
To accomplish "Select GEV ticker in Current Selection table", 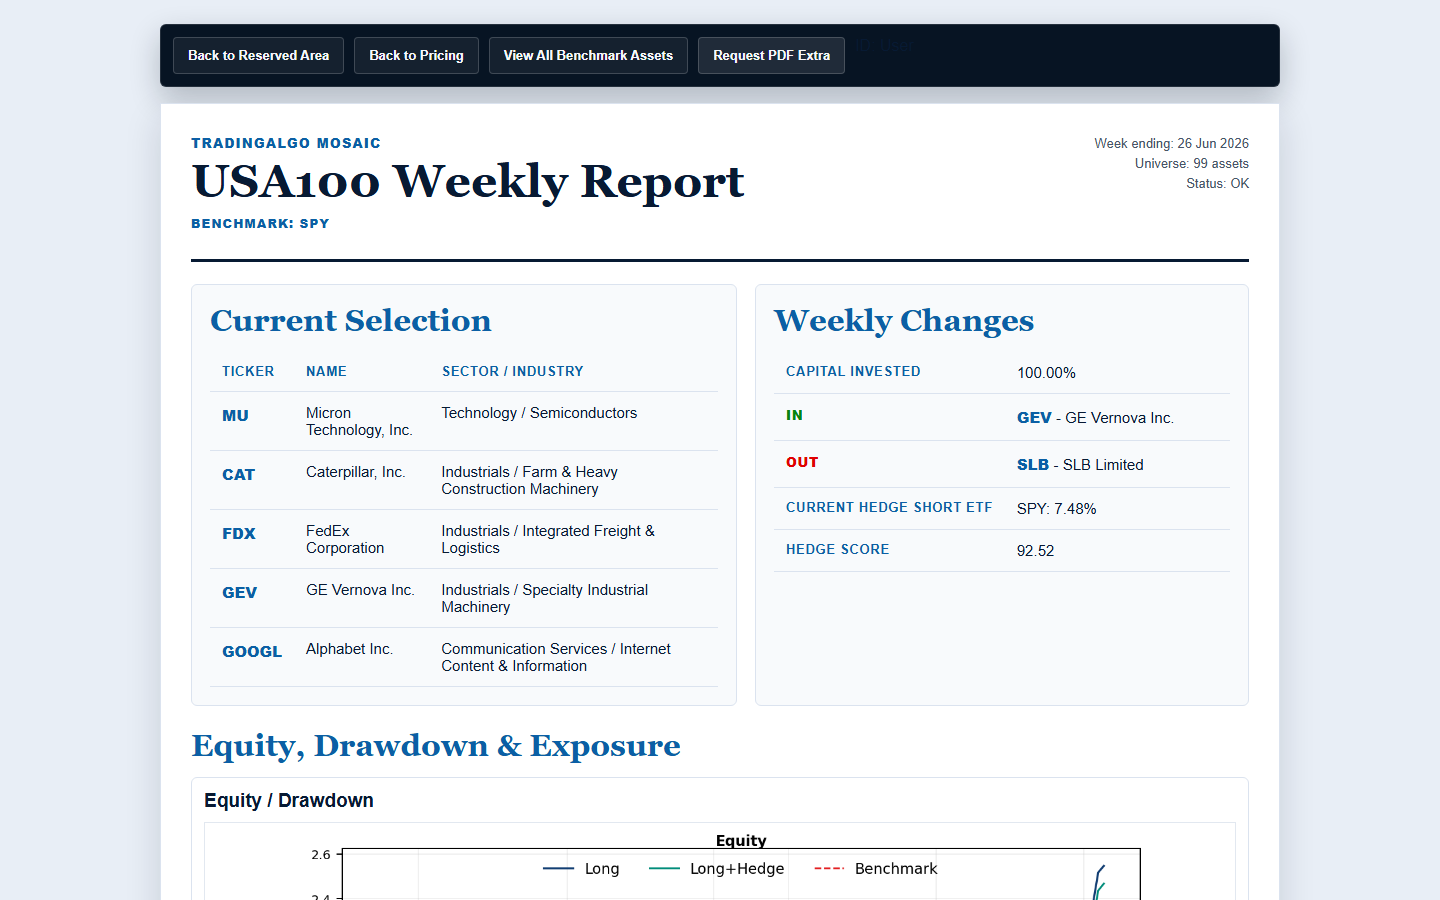I will [x=239, y=593].
